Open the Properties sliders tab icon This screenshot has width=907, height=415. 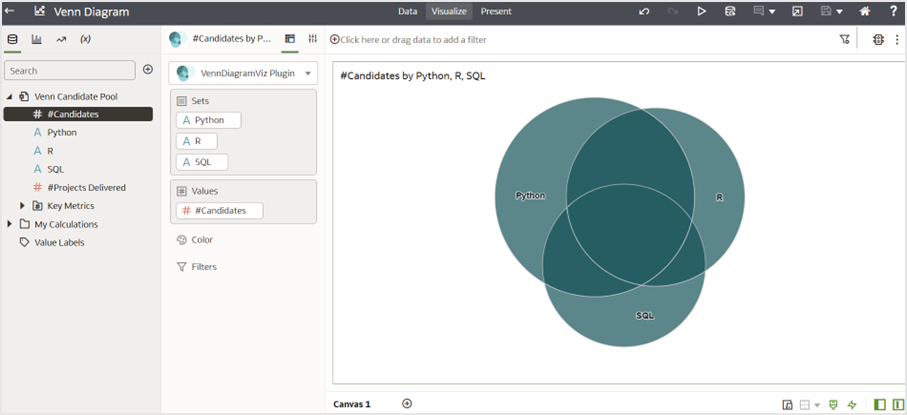(x=313, y=39)
